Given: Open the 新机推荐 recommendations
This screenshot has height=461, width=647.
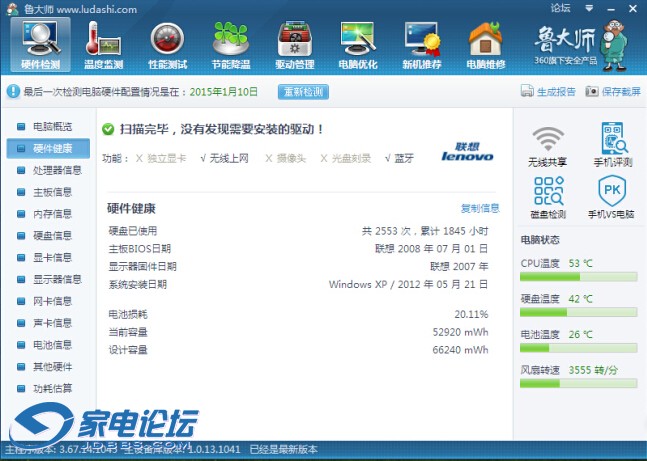Looking at the screenshot, I should coord(422,45).
